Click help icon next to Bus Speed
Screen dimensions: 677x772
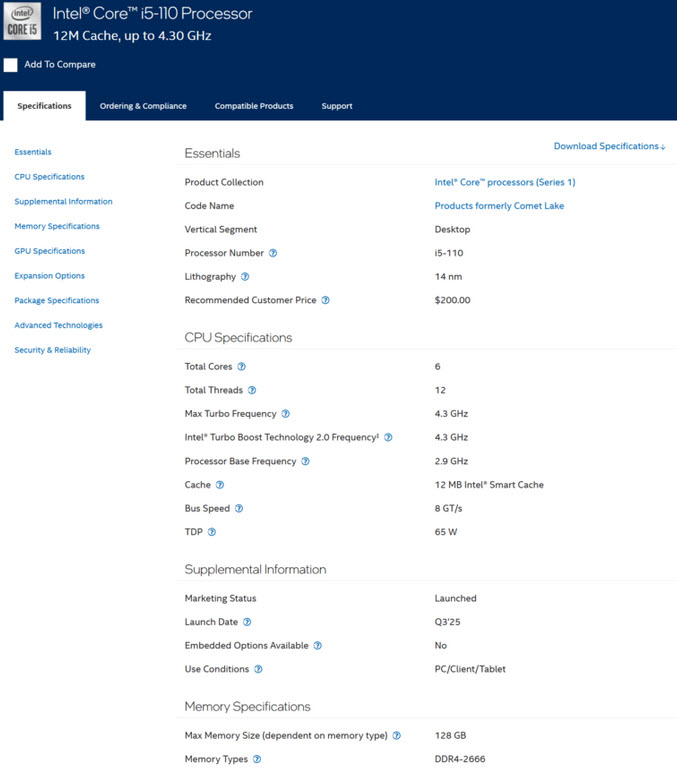coord(239,509)
